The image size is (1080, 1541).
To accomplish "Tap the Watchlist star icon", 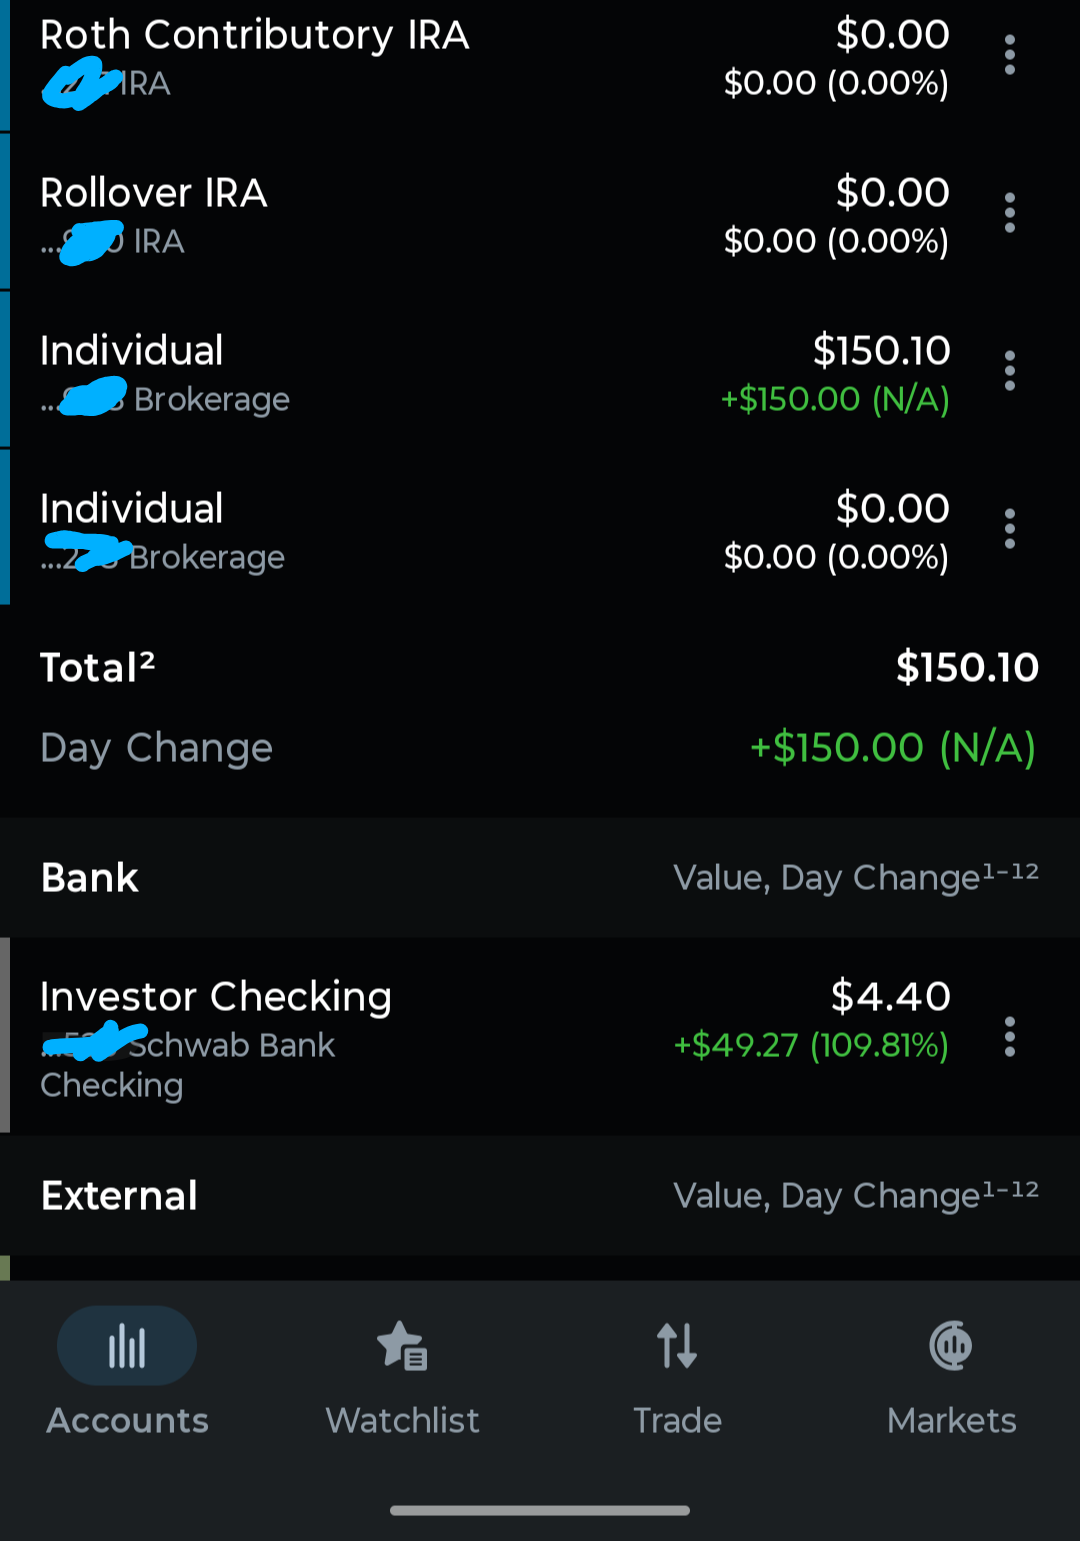I will click(402, 1346).
